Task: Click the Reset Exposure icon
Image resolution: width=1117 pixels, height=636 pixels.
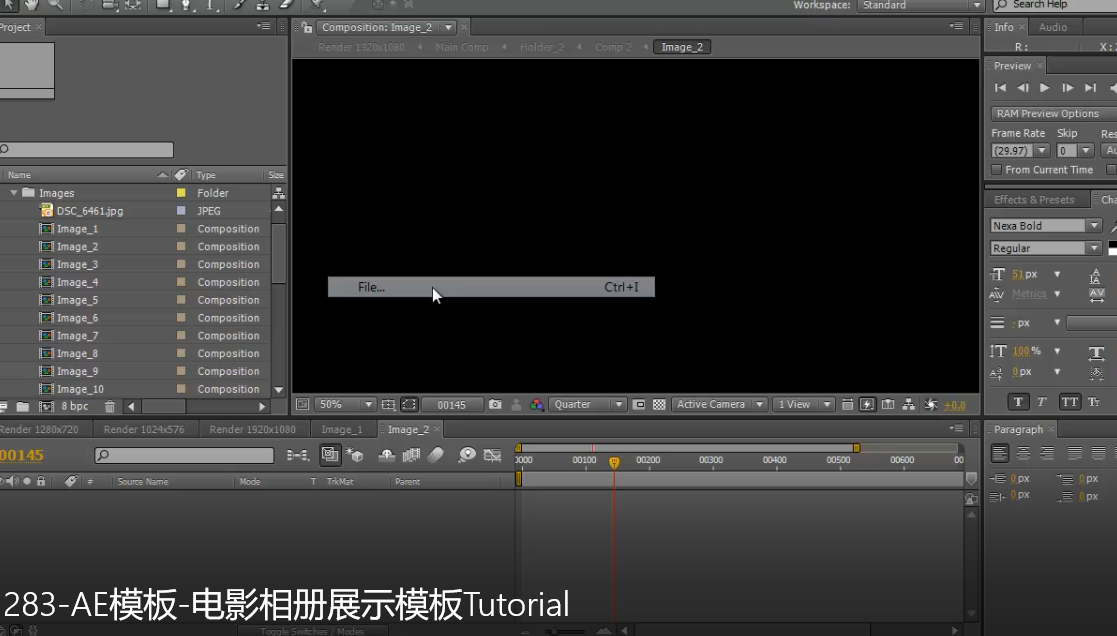Action: pos(930,405)
